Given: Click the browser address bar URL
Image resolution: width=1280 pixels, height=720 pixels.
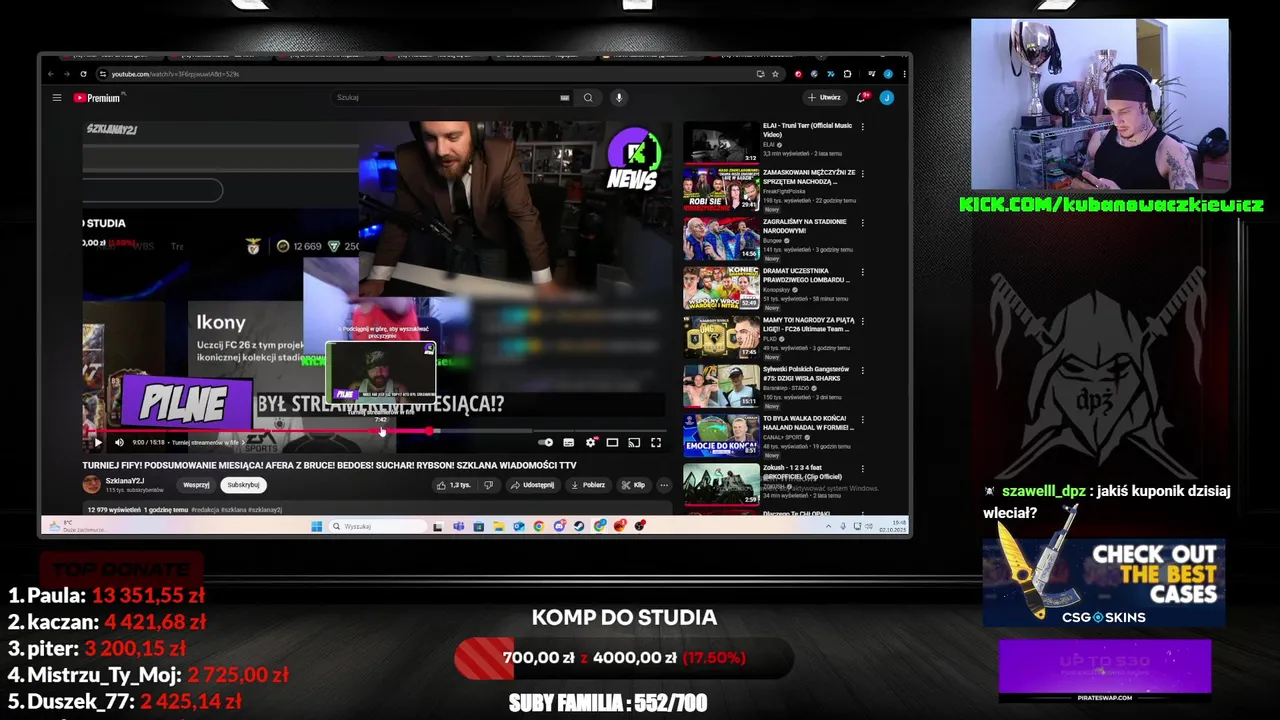Looking at the screenshot, I should tap(175, 74).
